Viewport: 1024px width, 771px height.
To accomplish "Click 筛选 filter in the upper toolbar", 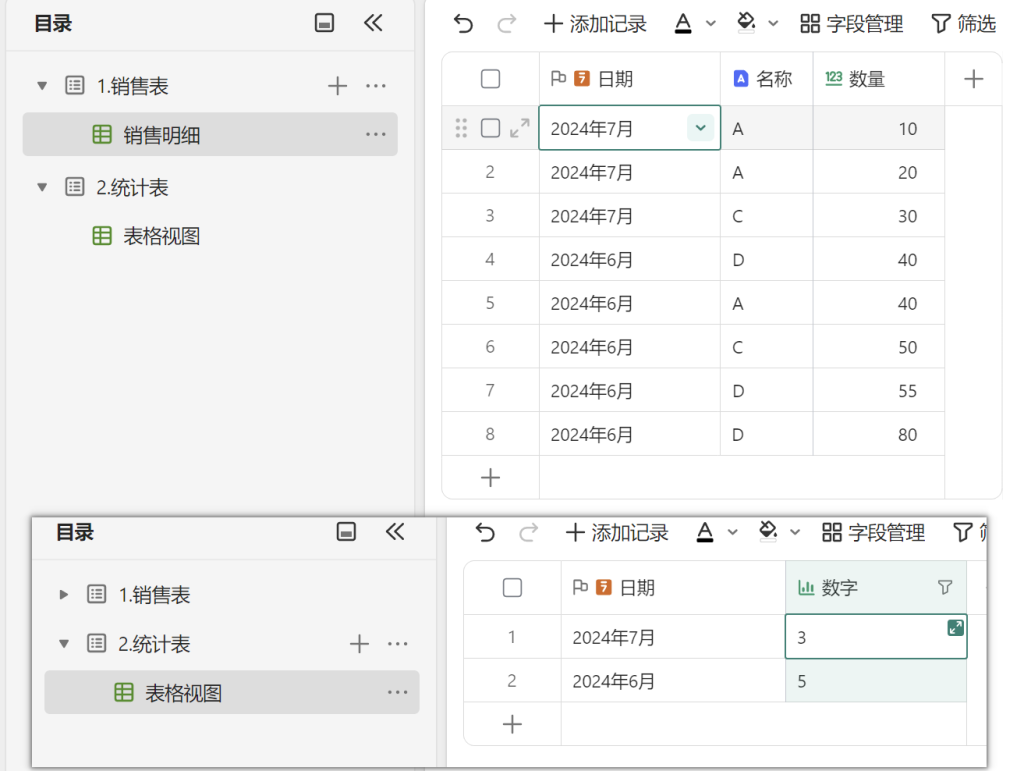I will pyautogui.click(x=963, y=24).
